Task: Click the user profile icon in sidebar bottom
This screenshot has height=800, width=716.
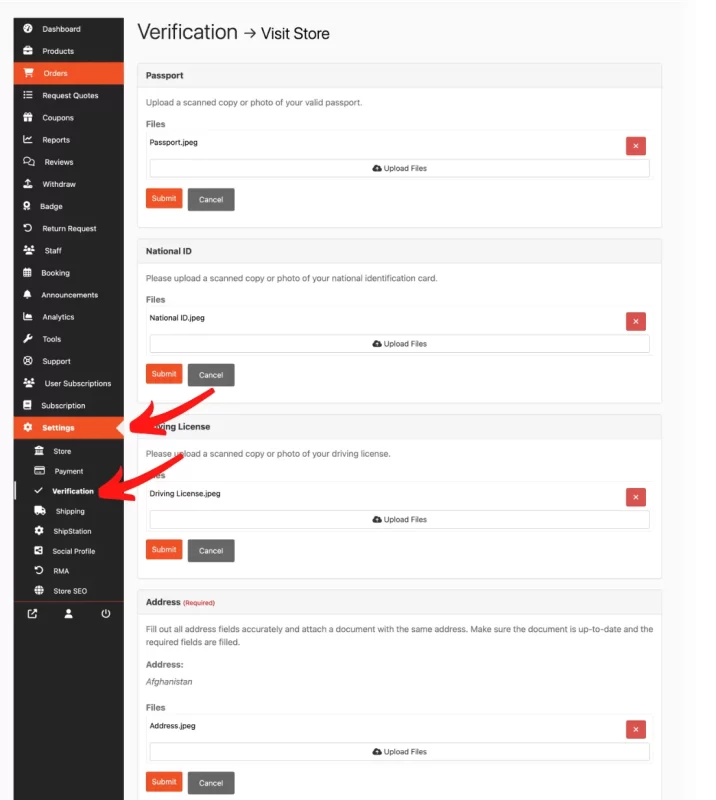Action: (69, 614)
